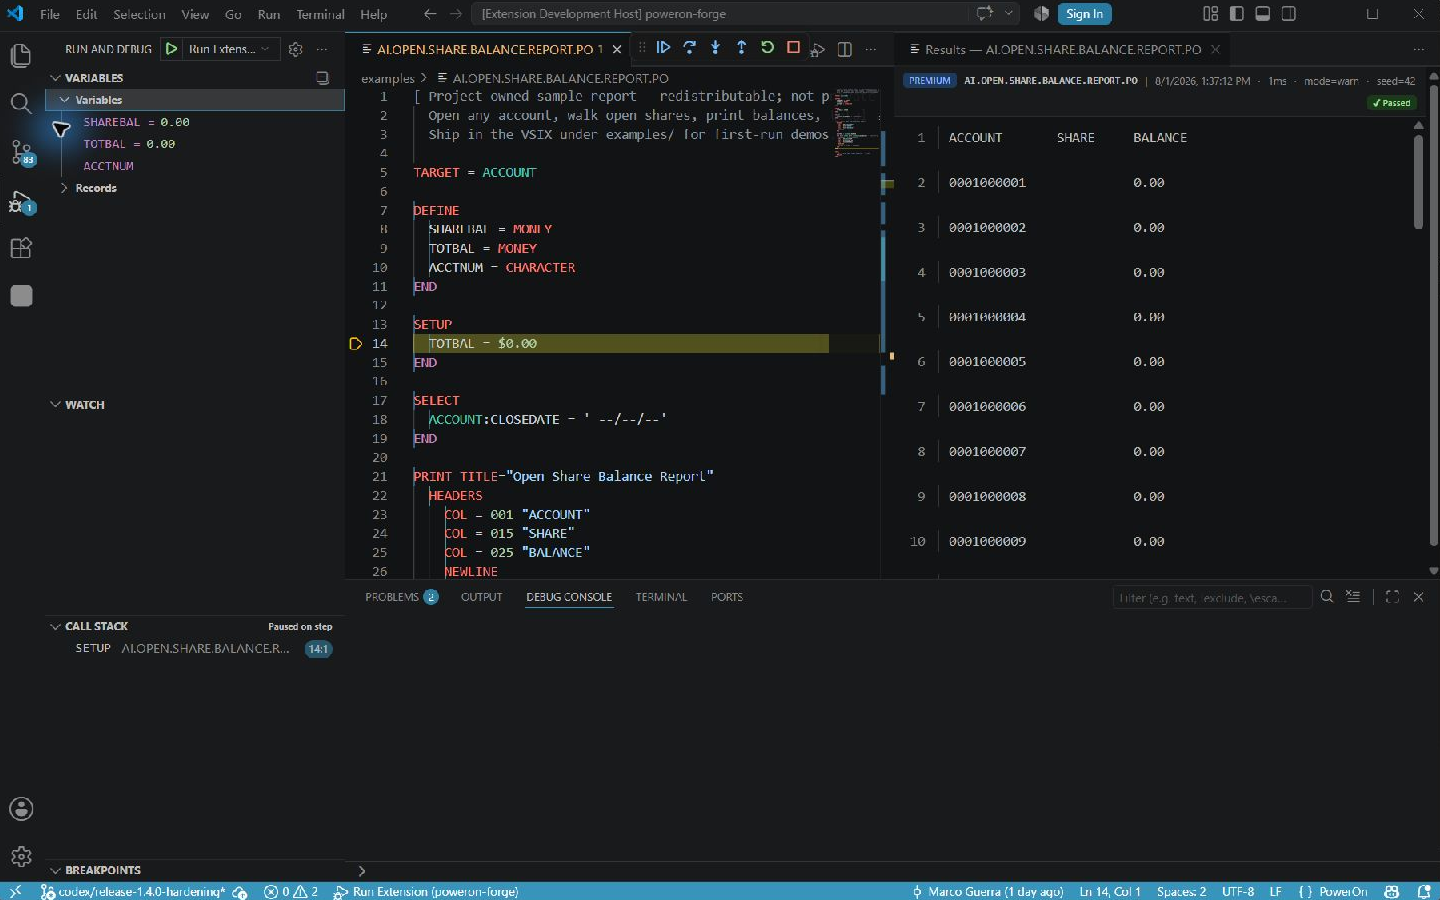Click Step Into in the debug toolbar
This screenshot has height=900, width=1440.
[x=715, y=48]
